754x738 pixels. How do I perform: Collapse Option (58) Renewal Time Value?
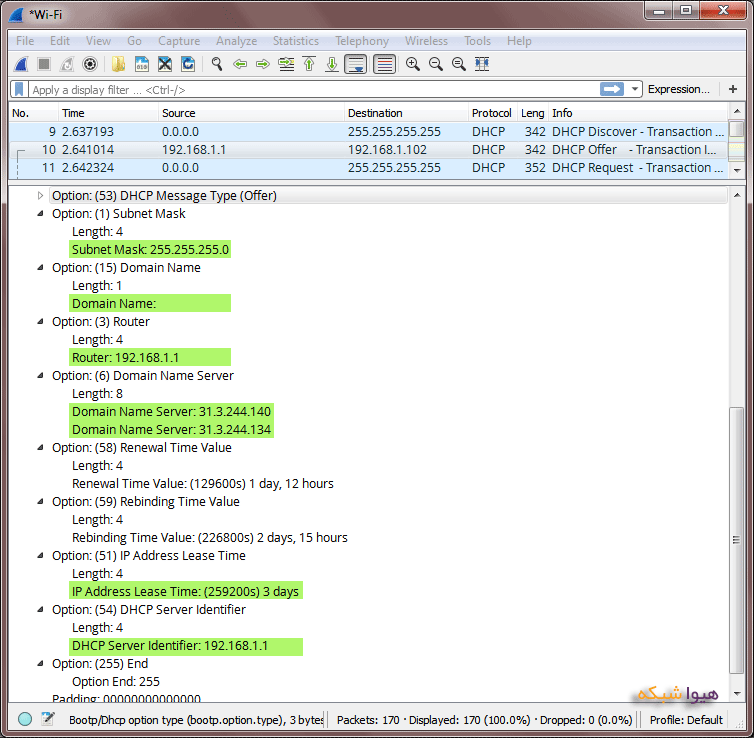click(x=40, y=448)
